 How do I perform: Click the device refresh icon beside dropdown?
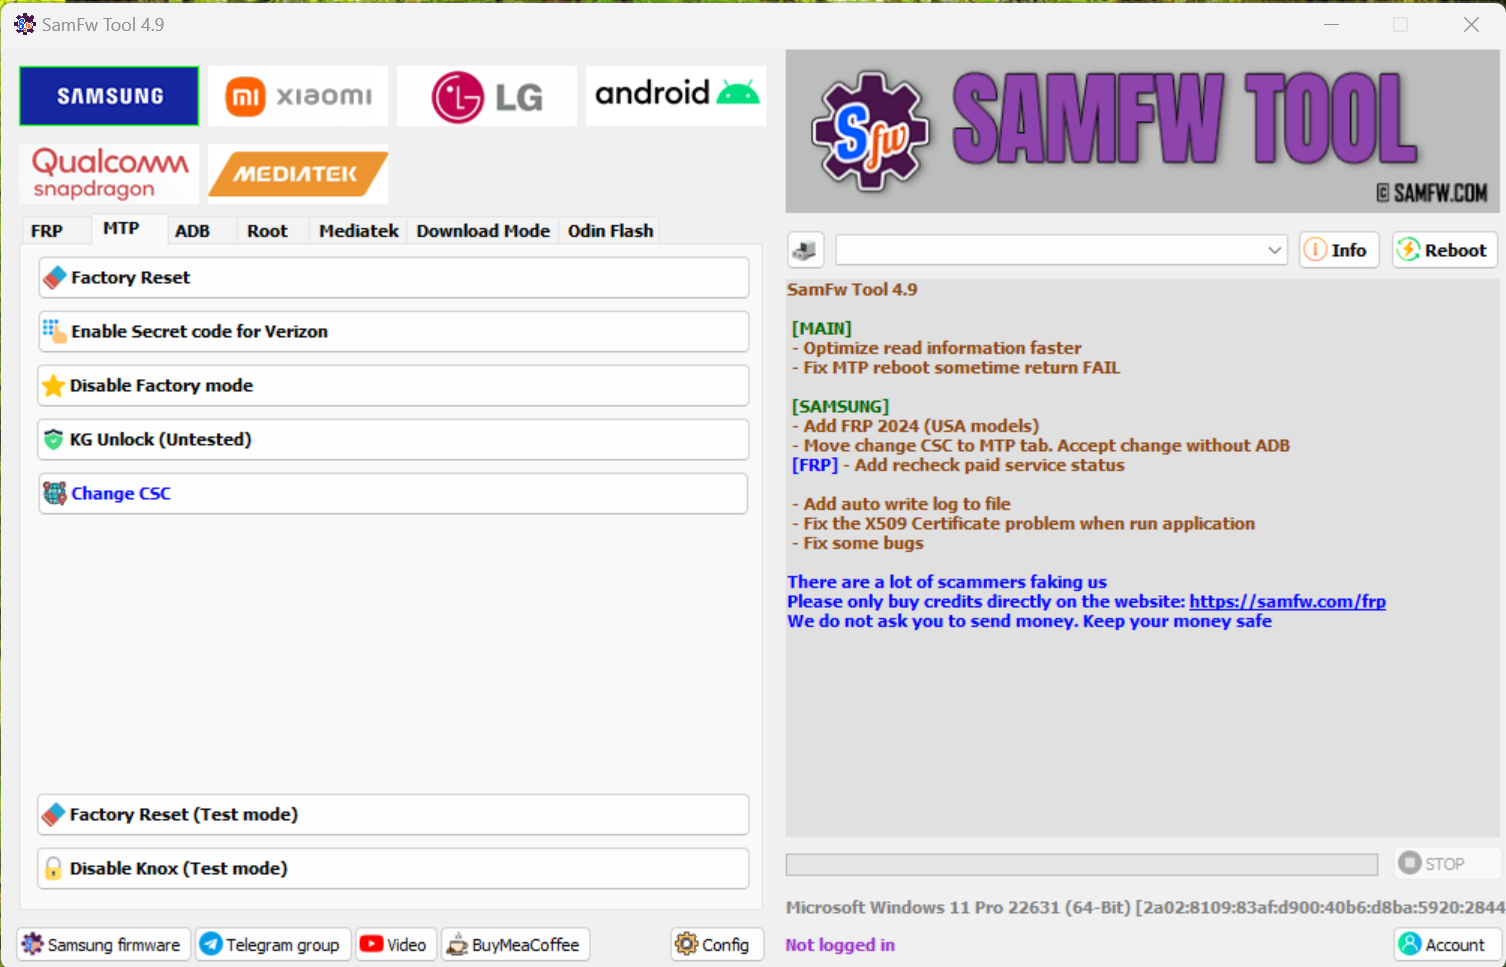805,250
